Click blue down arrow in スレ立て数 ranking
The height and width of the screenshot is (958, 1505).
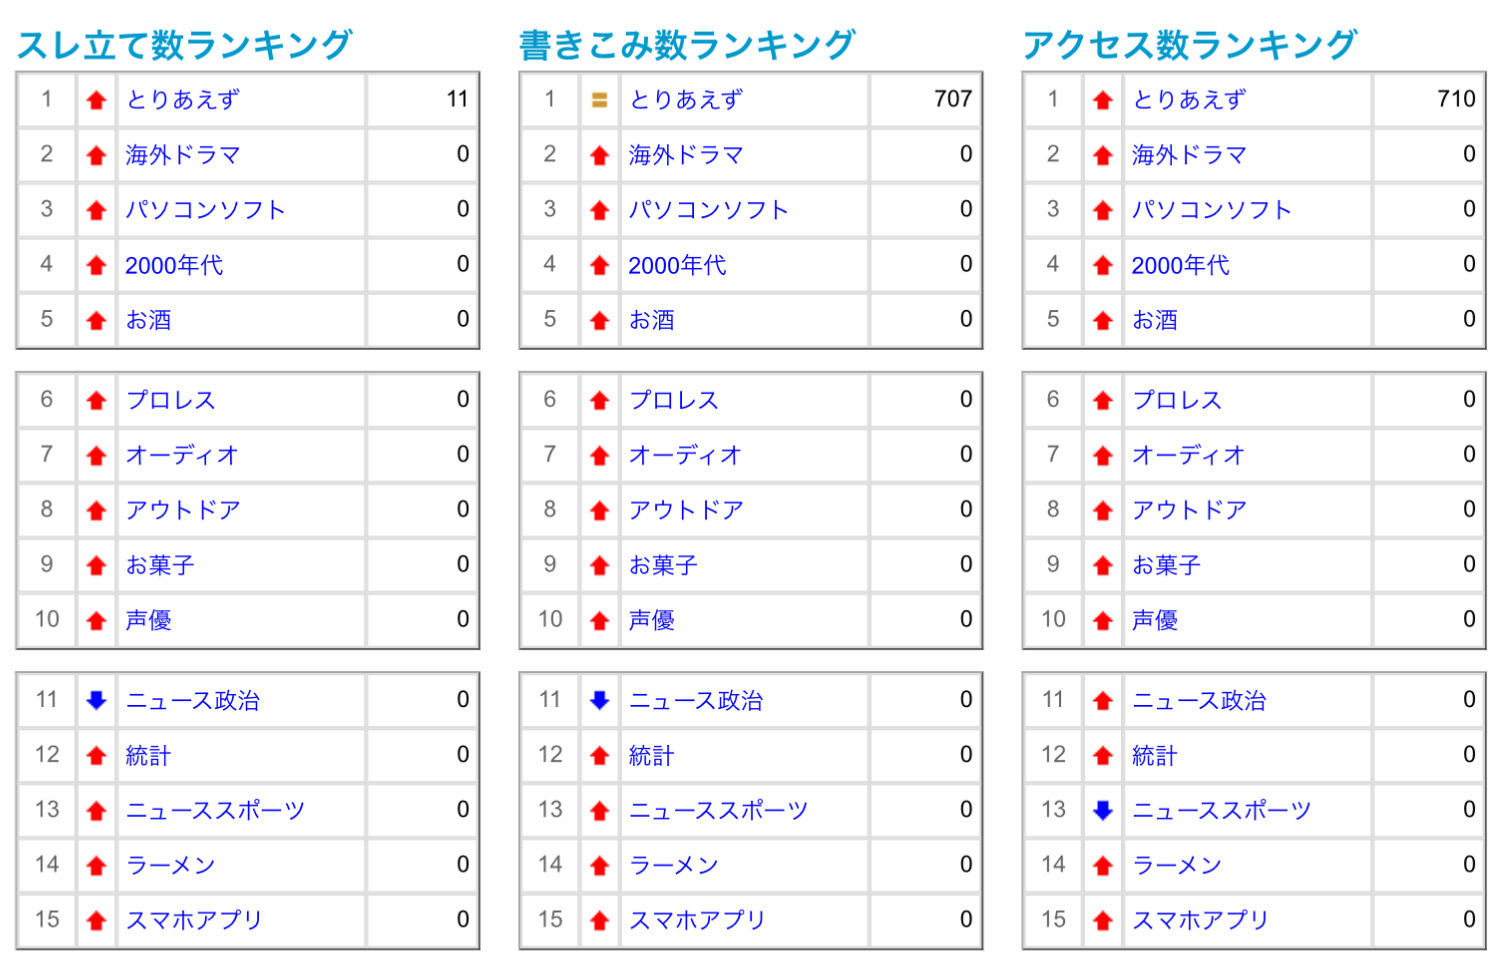pos(96,700)
